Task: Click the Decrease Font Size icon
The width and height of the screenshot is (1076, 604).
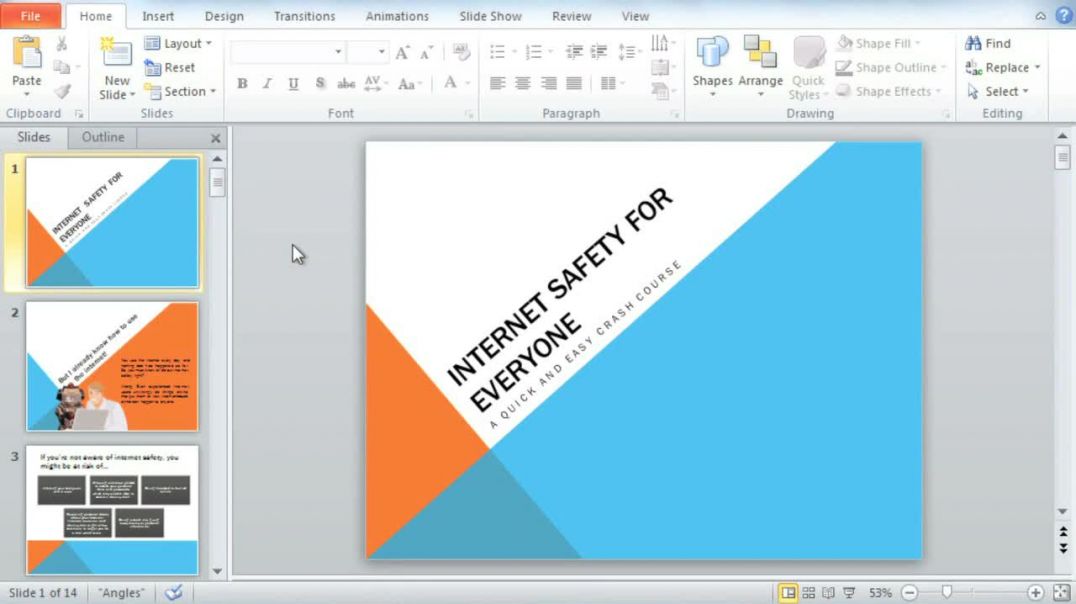Action: click(427, 52)
